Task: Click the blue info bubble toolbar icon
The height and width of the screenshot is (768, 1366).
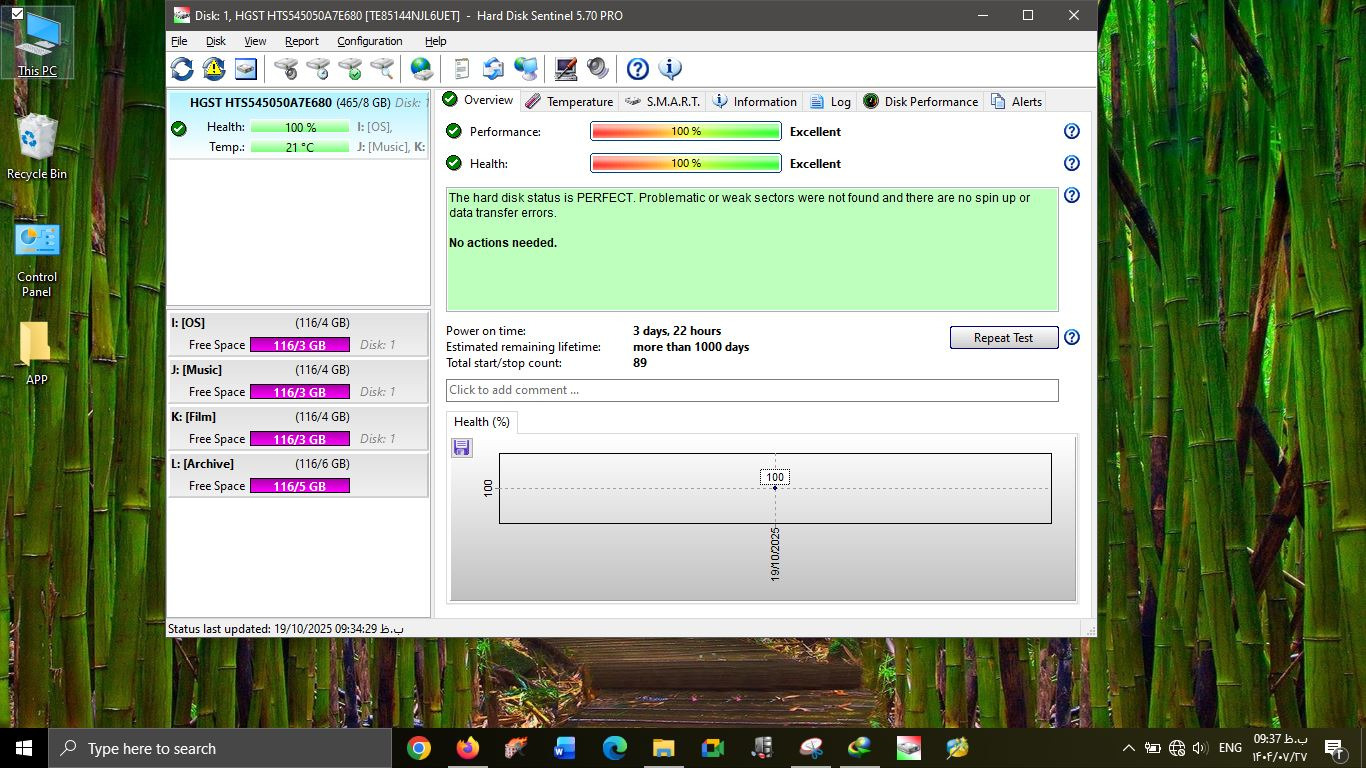Action: click(x=670, y=69)
